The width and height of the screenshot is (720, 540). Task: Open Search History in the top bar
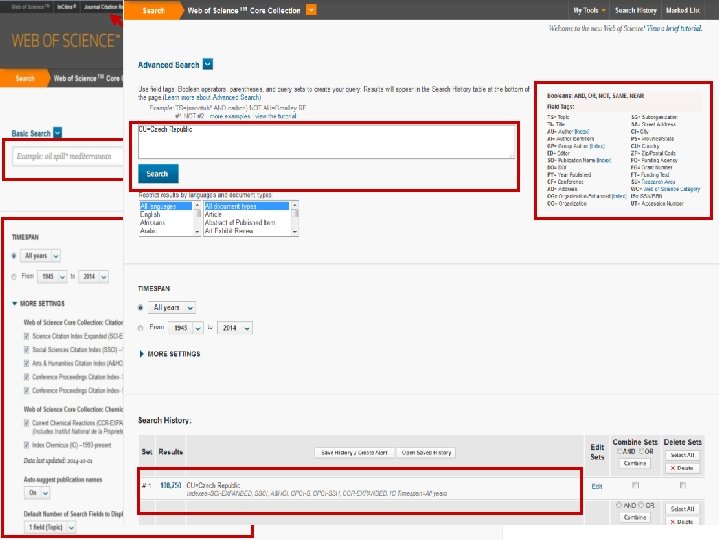pos(636,10)
